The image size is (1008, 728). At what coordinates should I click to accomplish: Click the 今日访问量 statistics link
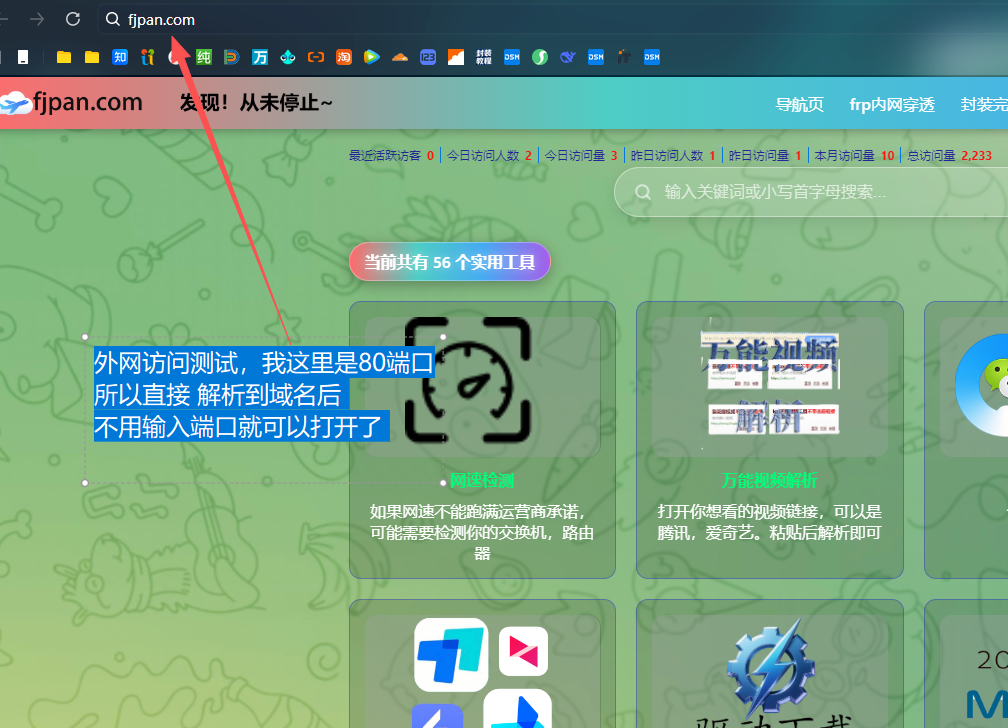(x=583, y=155)
